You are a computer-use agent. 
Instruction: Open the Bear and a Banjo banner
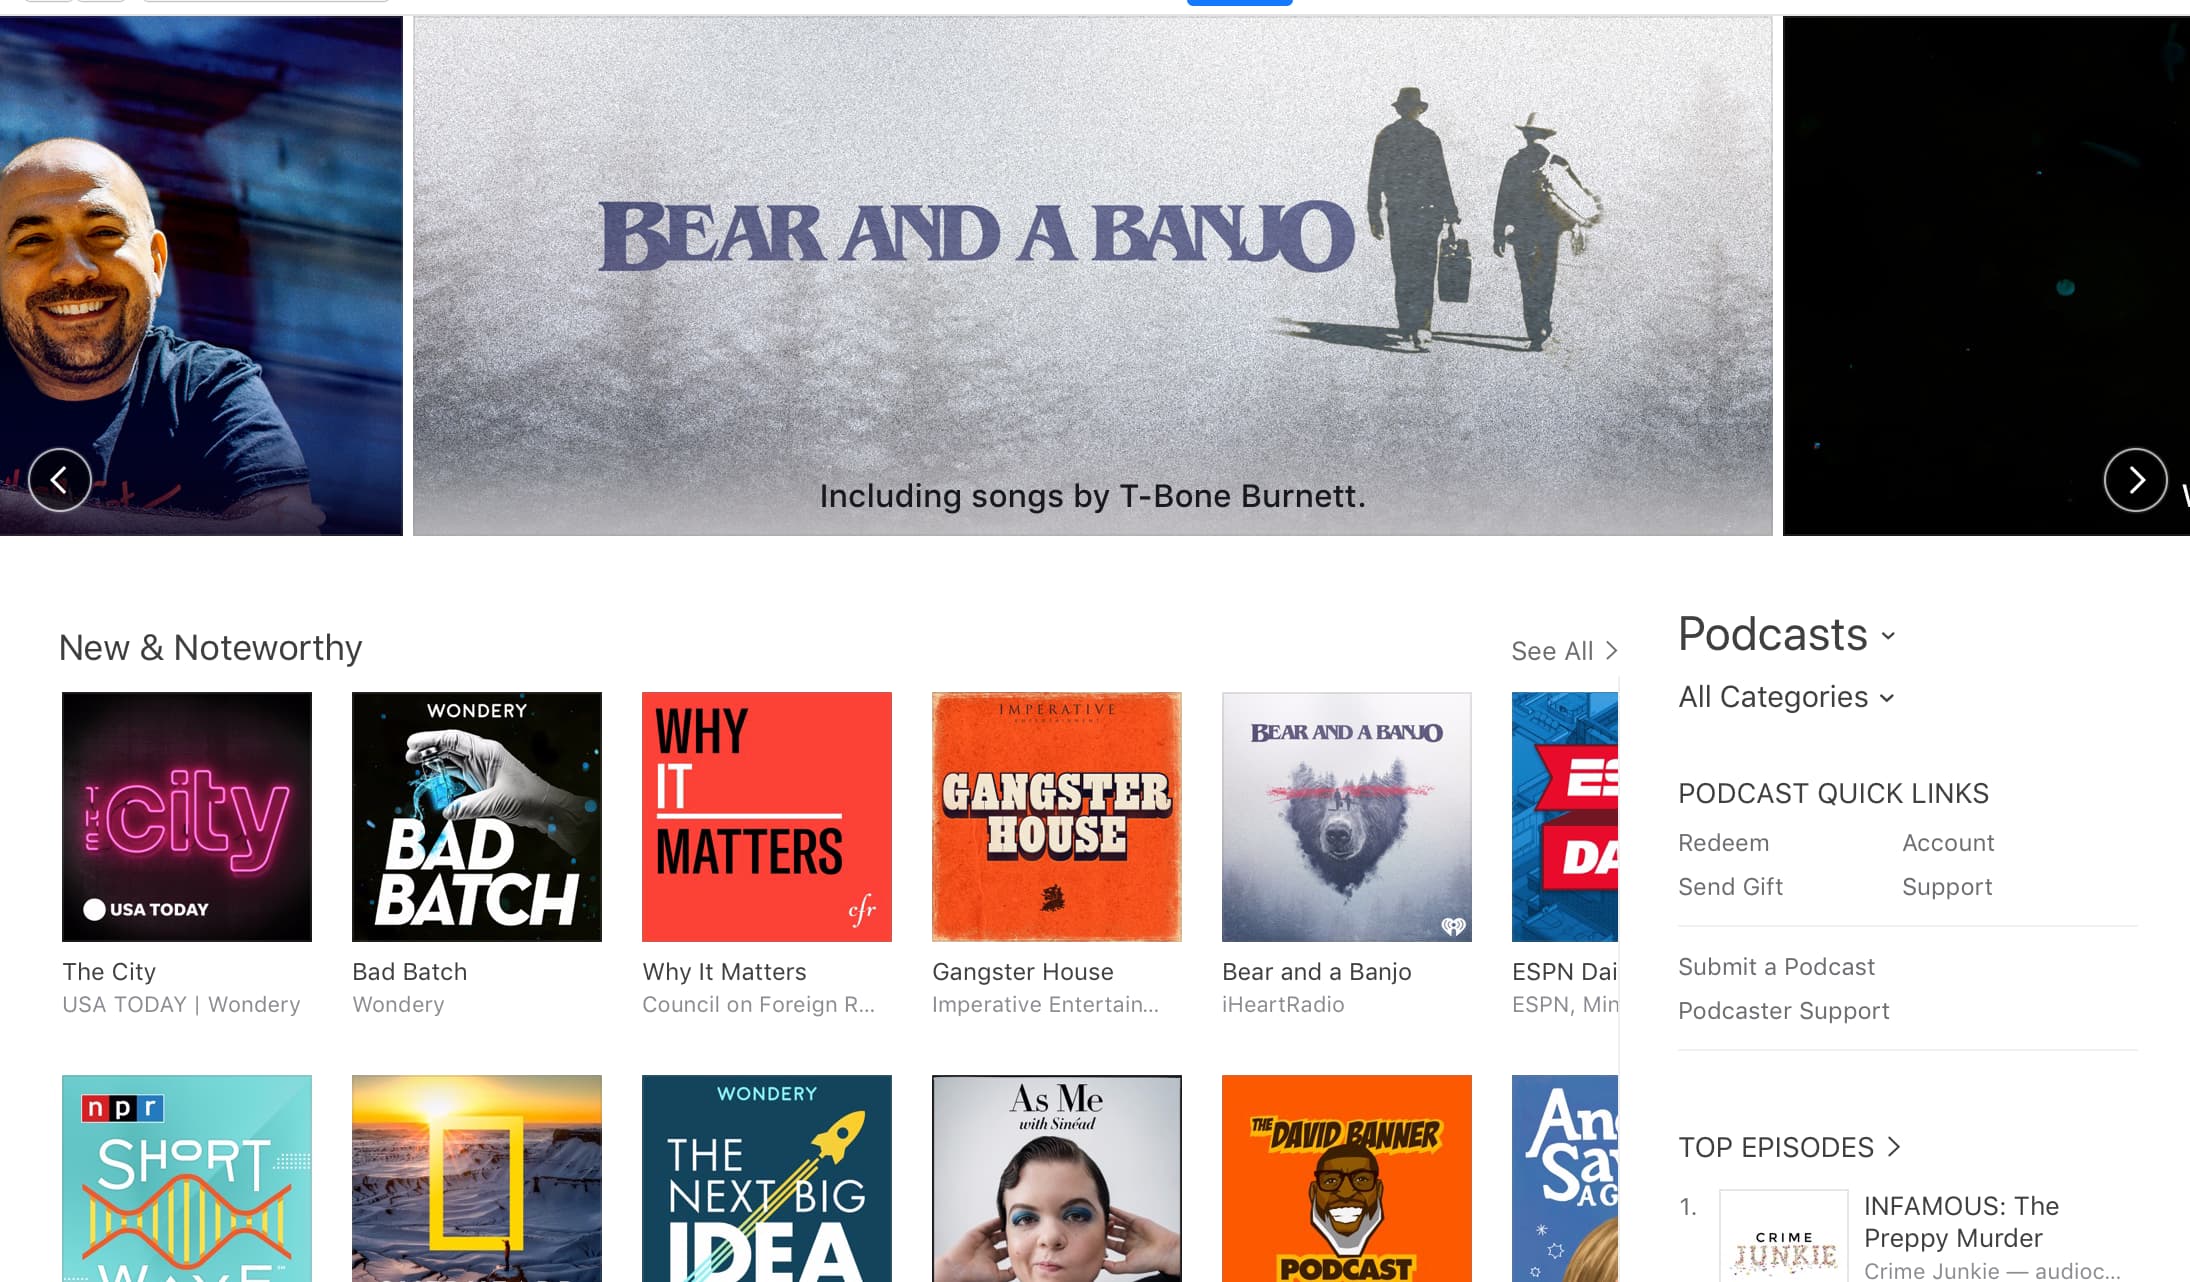(x=1092, y=276)
